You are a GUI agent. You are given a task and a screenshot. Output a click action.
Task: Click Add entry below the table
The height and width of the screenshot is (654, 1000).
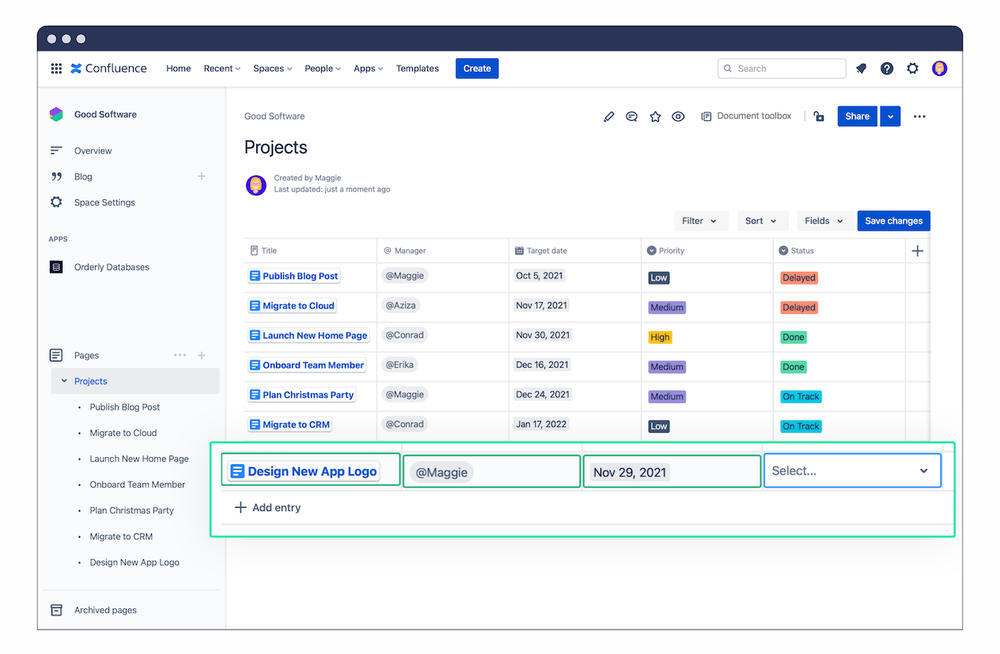(x=268, y=507)
